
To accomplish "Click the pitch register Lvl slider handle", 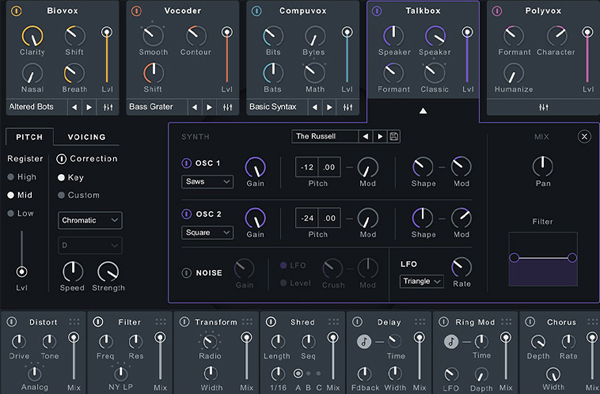I will pyautogui.click(x=22, y=272).
